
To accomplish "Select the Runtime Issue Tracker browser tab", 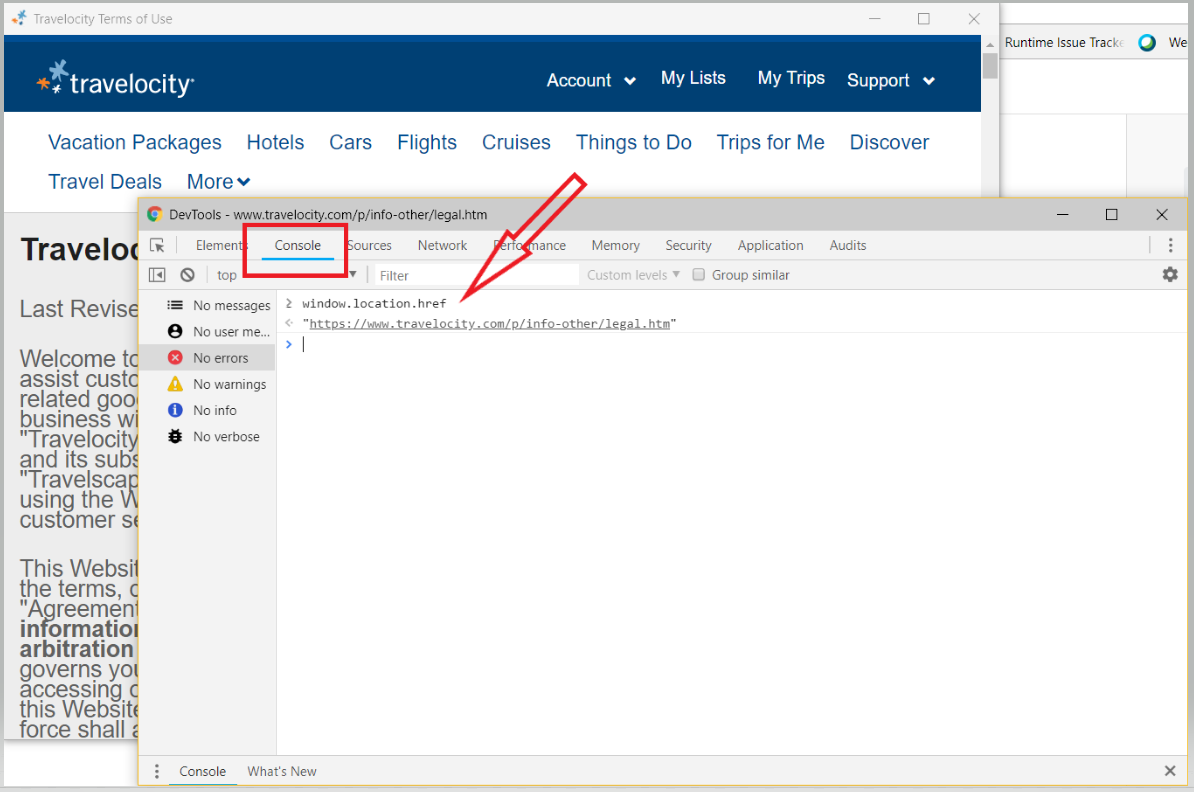I will click(1064, 43).
